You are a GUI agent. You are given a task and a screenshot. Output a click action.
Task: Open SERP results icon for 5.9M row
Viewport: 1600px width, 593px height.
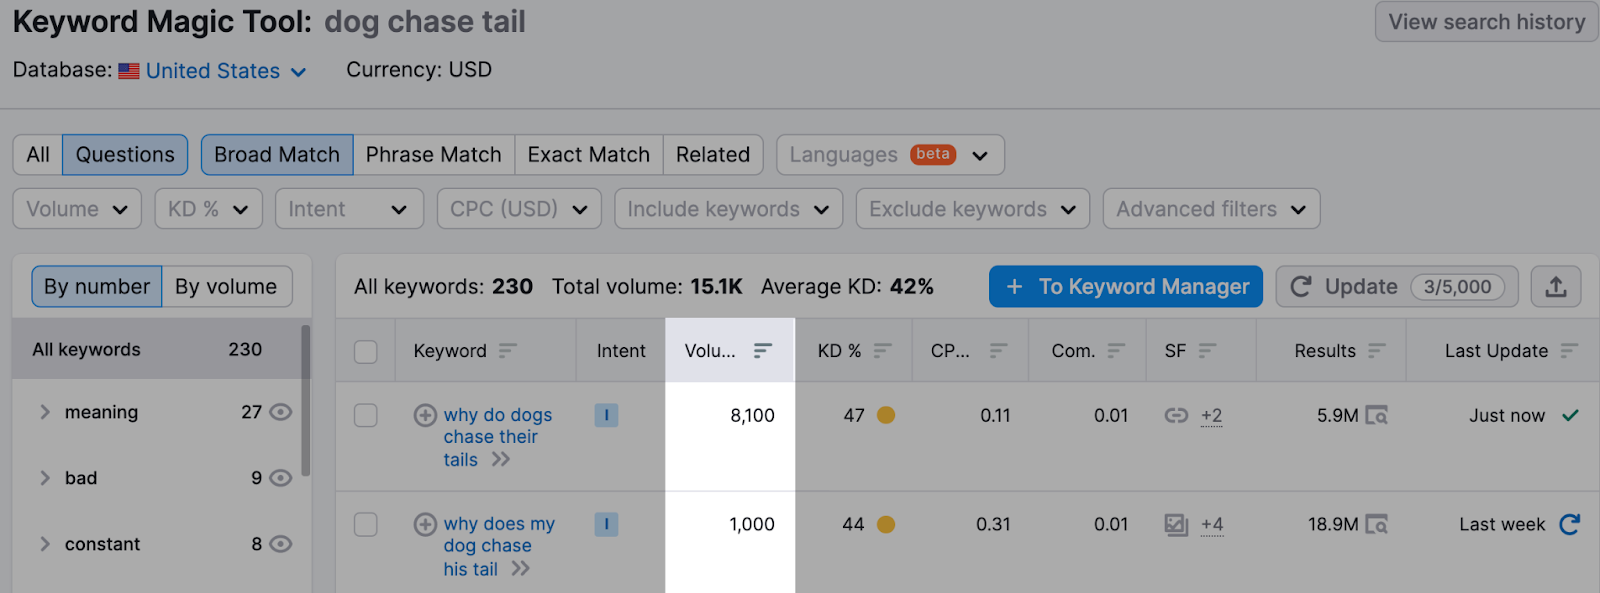point(1377,415)
